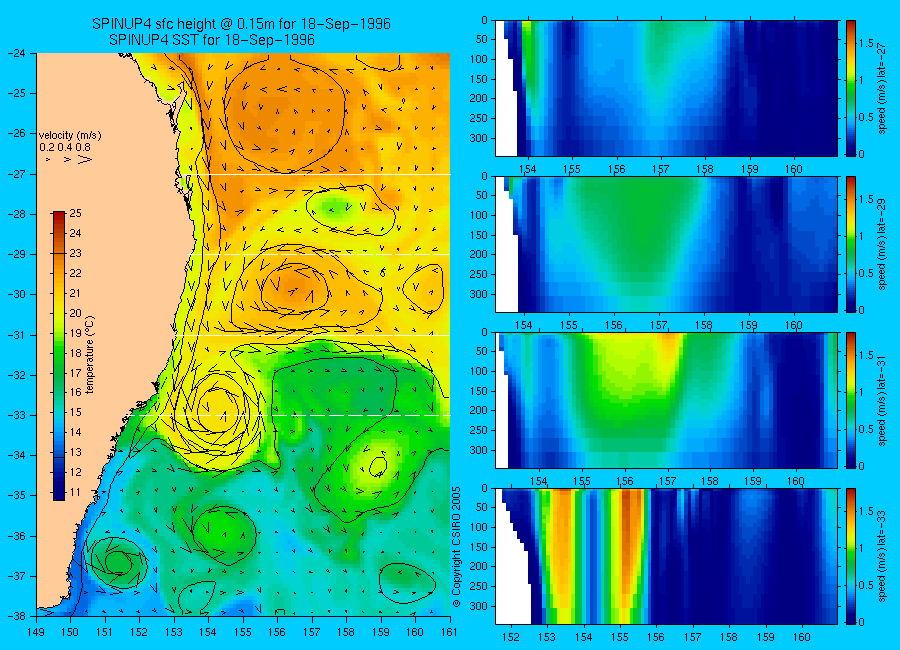
Task: Click the "155" longitude label on map axis
Action: click(243, 632)
